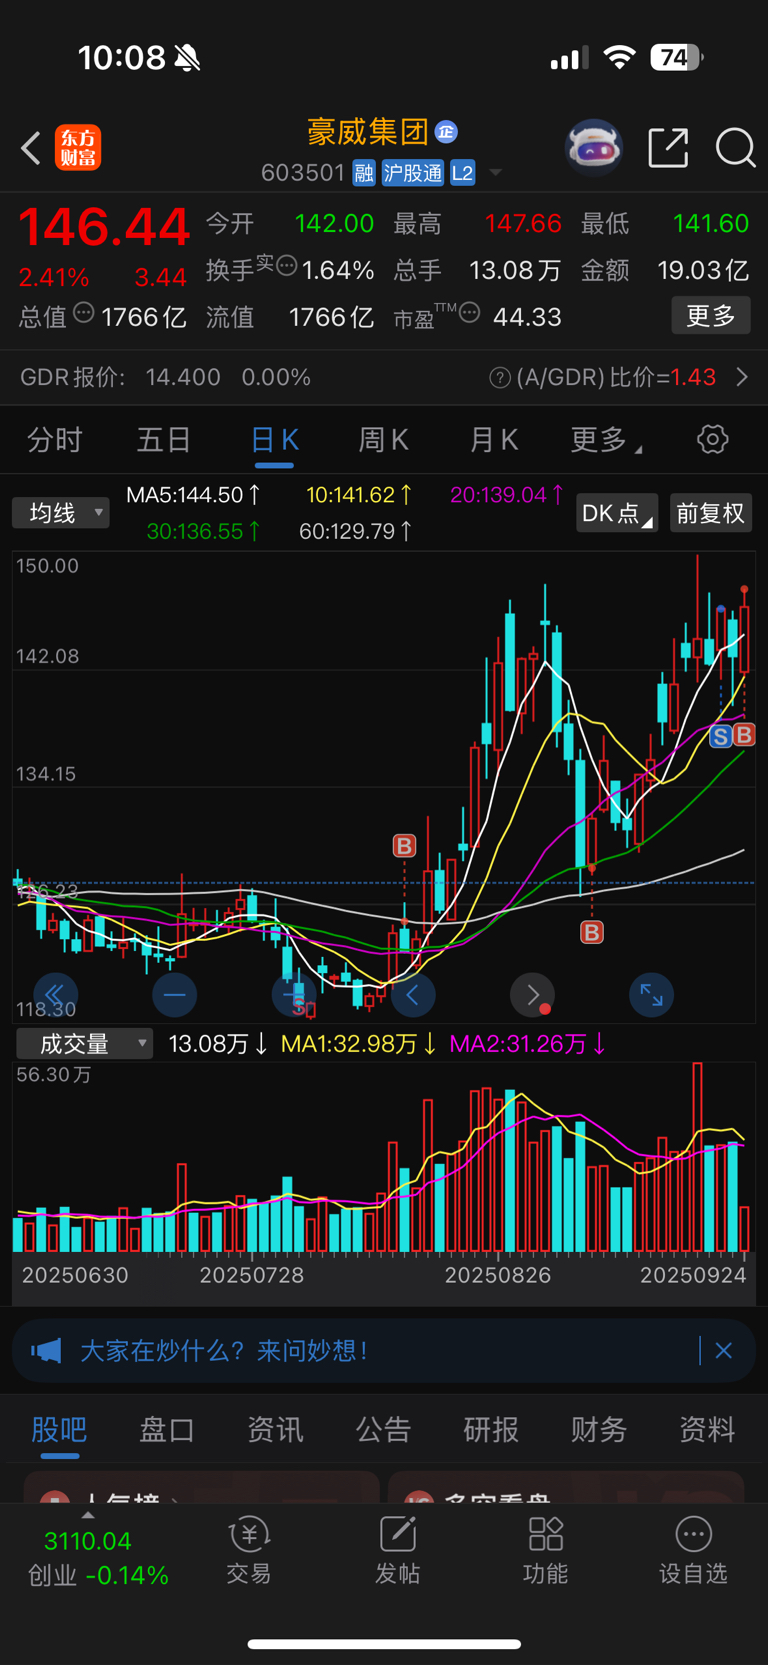Open the 东方财富 logo icon

pyautogui.click(x=78, y=148)
